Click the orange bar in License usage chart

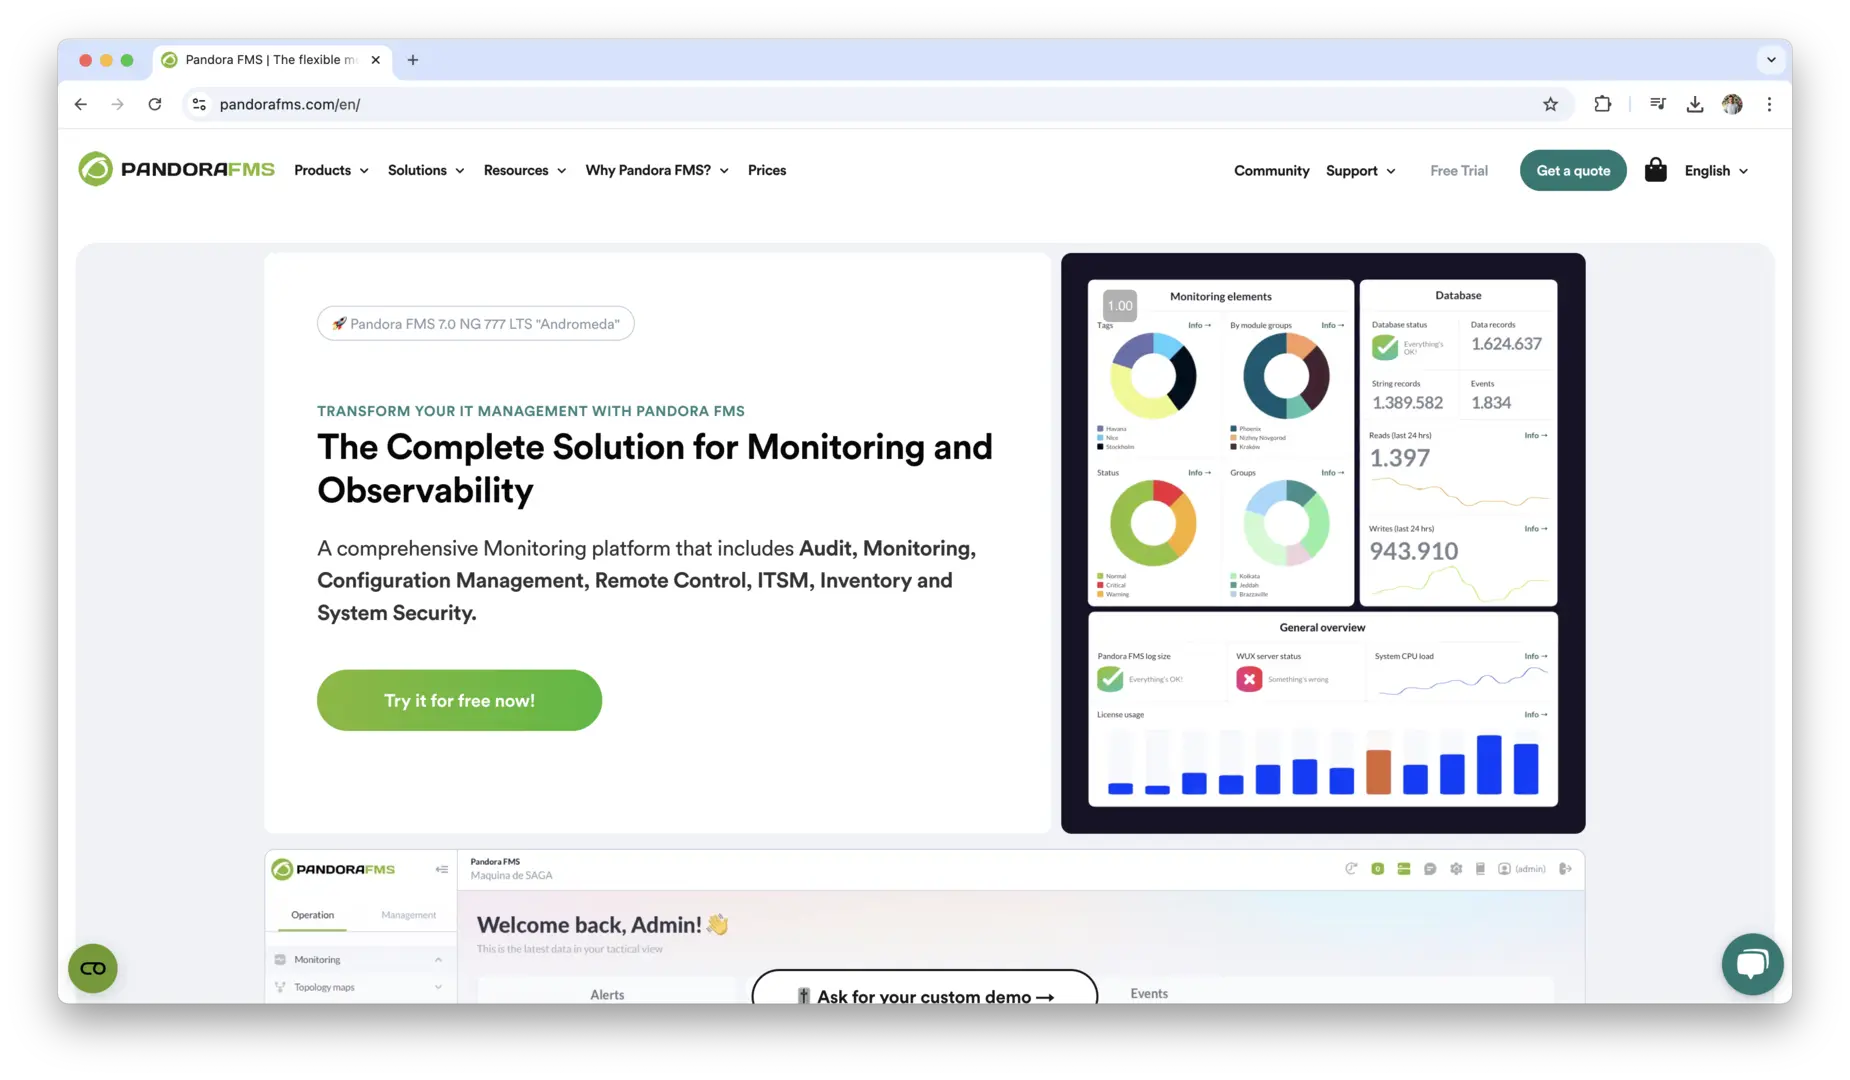[x=1378, y=772]
